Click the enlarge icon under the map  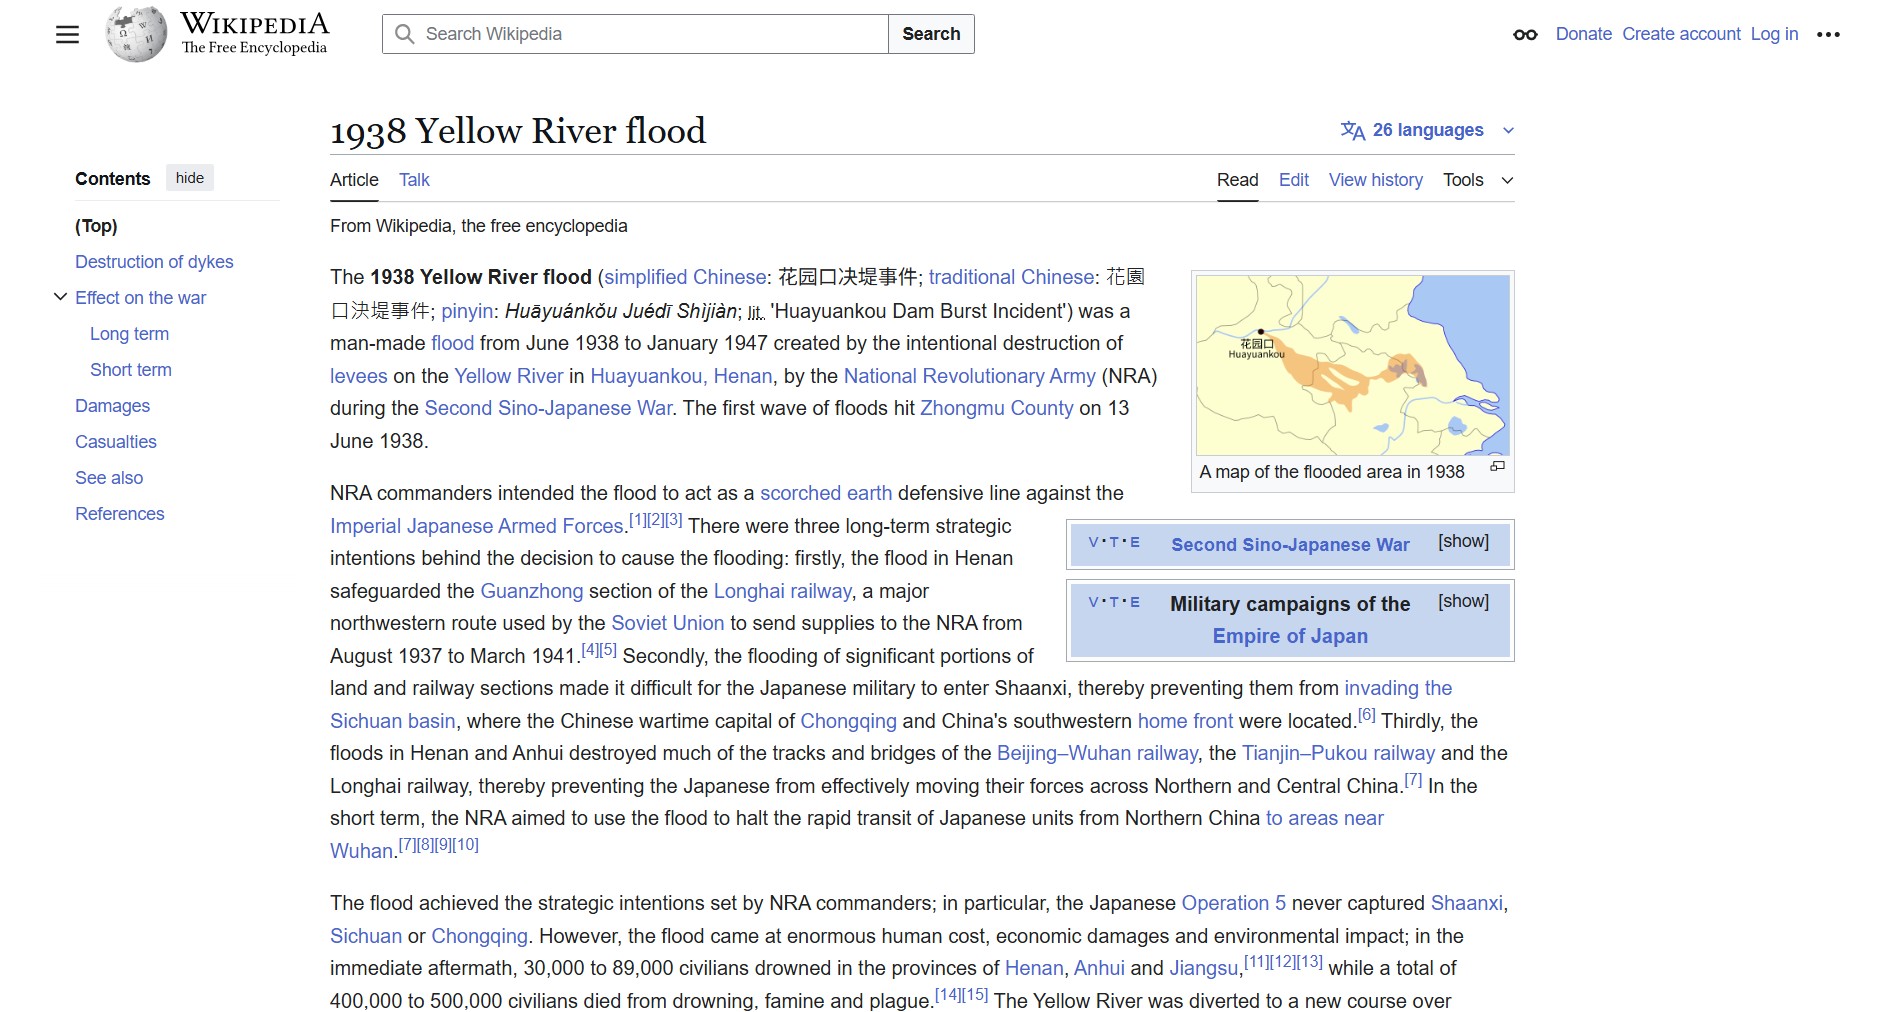pos(1497,467)
